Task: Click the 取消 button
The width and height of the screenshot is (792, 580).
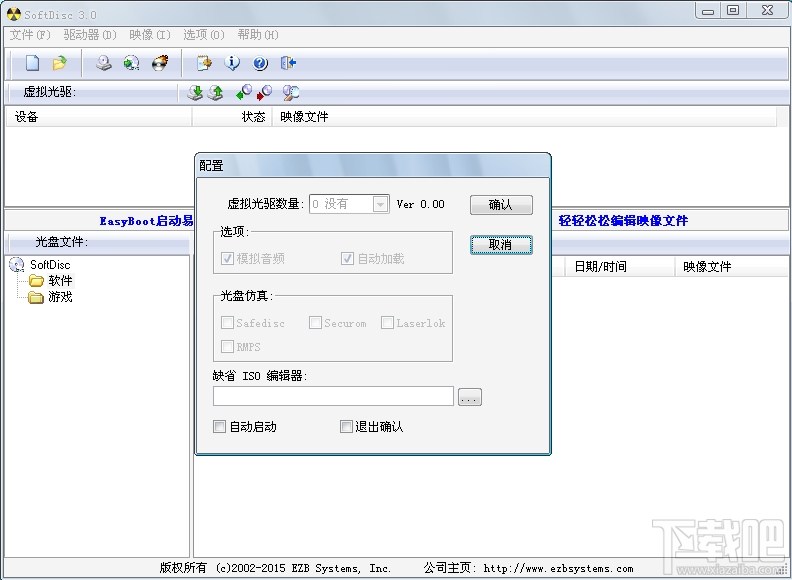Action: pos(501,245)
